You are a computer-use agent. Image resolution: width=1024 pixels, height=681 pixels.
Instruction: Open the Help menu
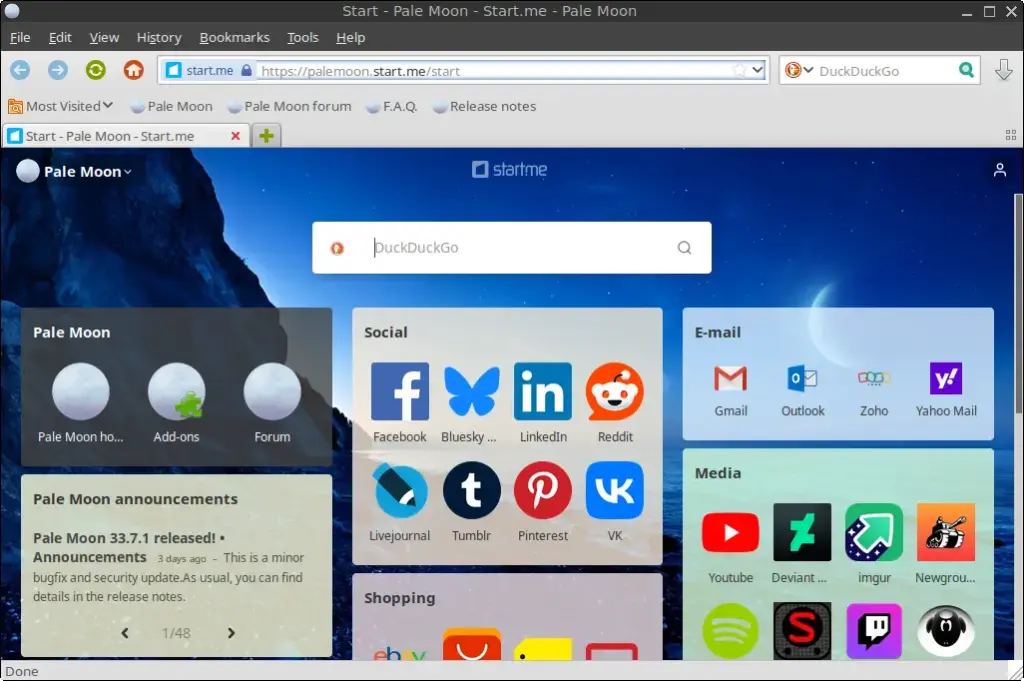350,37
